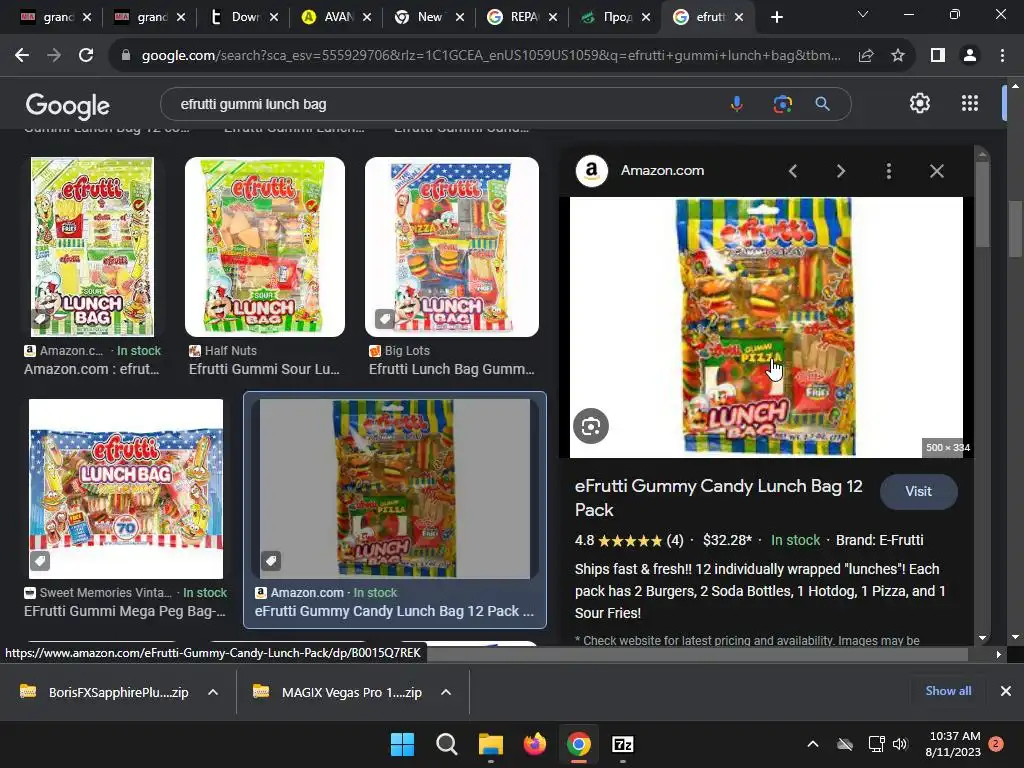This screenshot has height=768, width=1024.
Task: Expand MAGIX Vegas Pro zip download options
Action: click(446, 692)
